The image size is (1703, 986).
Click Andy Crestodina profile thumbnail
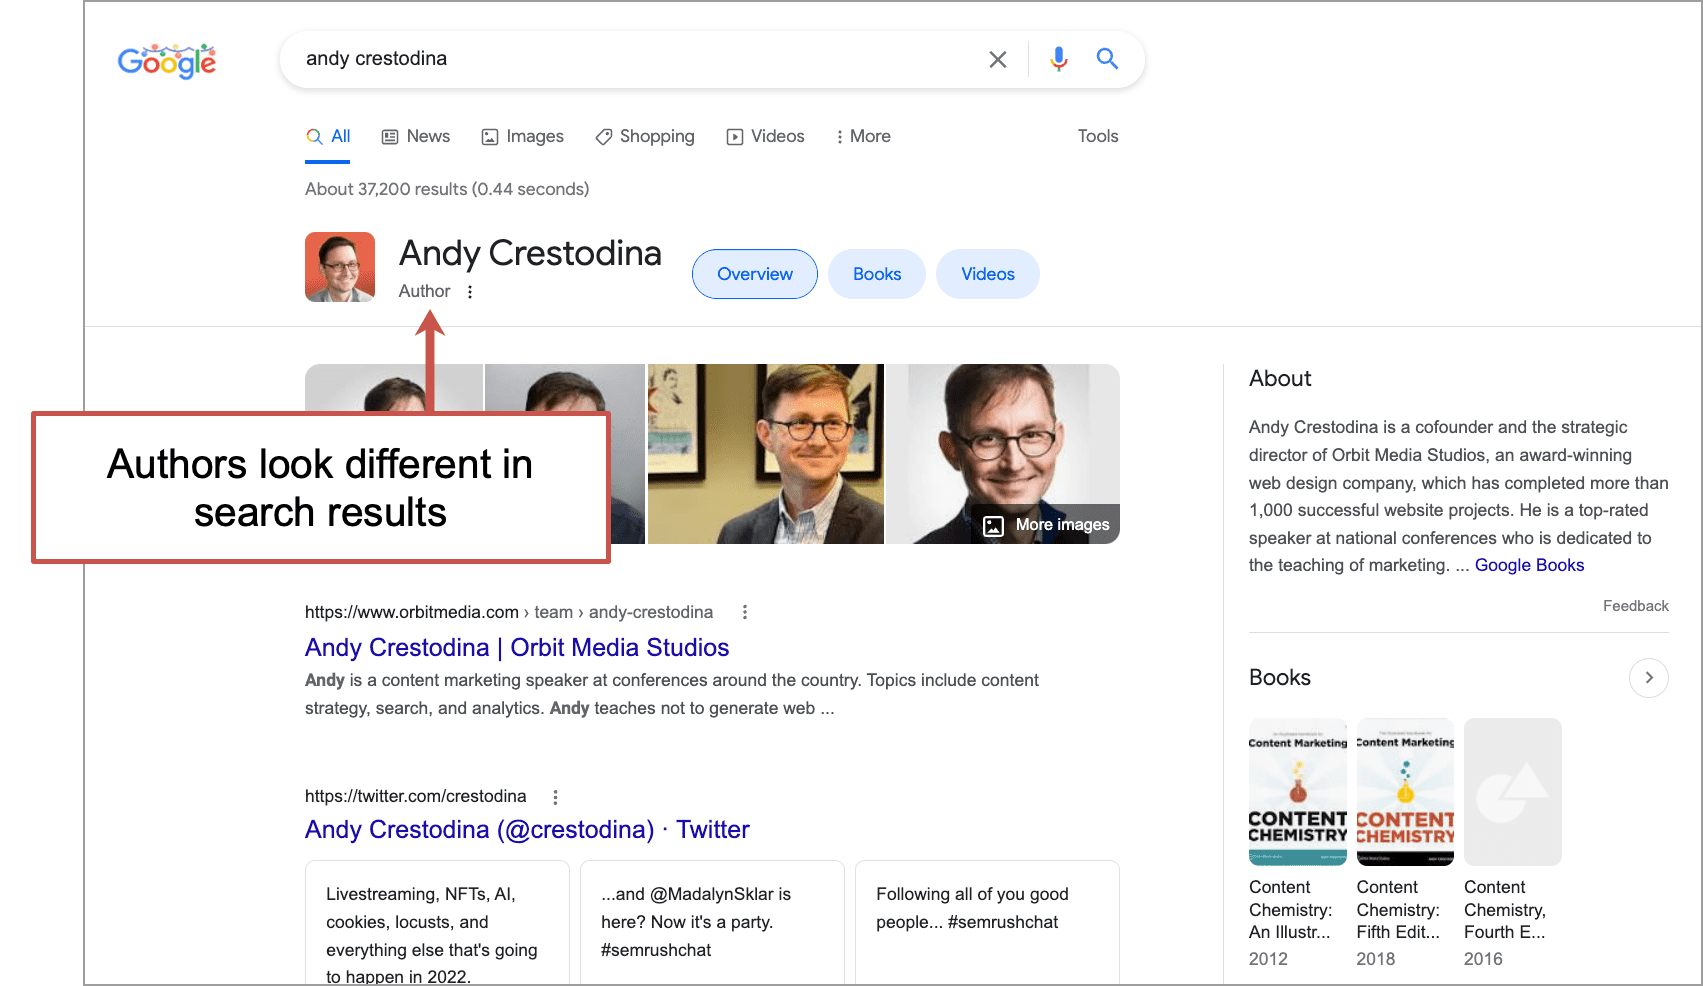[340, 267]
